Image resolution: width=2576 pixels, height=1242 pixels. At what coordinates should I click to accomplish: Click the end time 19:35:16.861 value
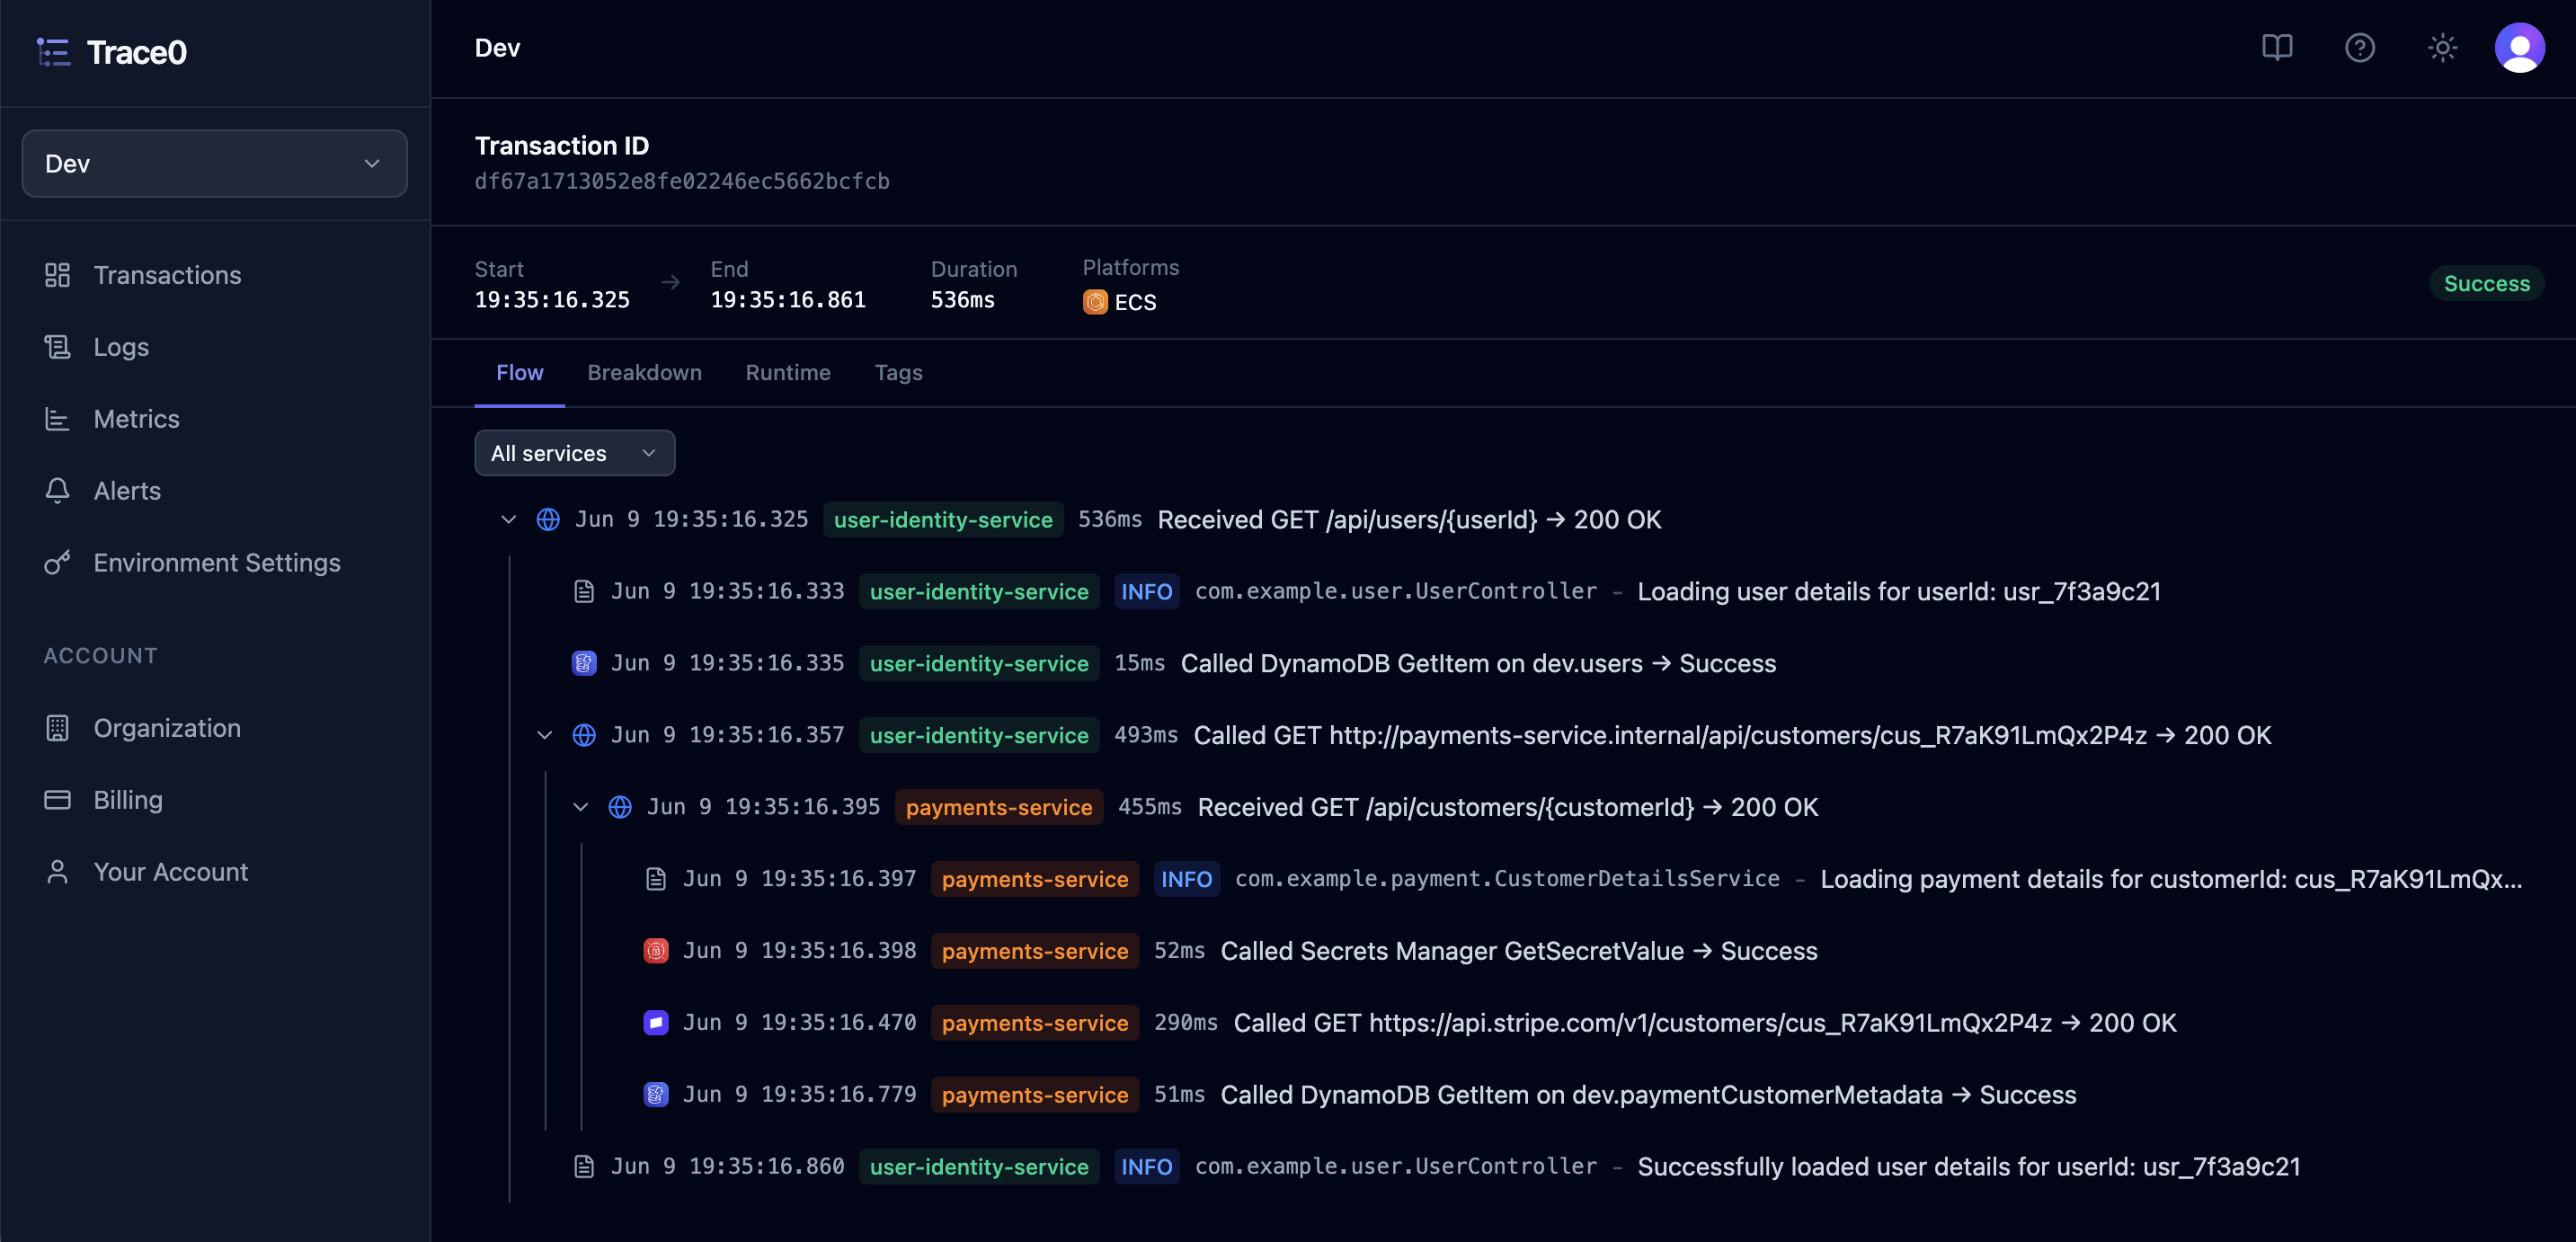(x=788, y=300)
